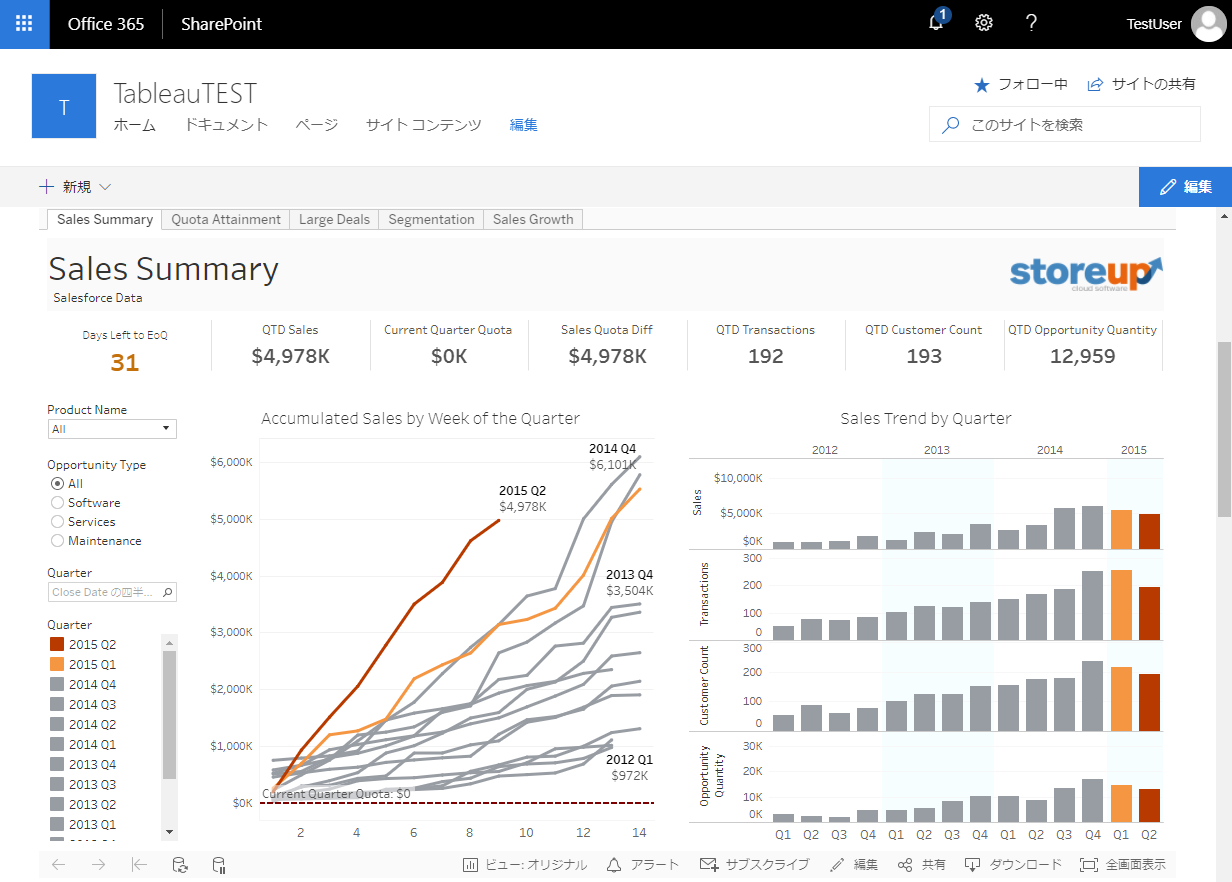Select the Maintenance opportunity type radio button
The image size is (1232, 882).
(x=57, y=540)
